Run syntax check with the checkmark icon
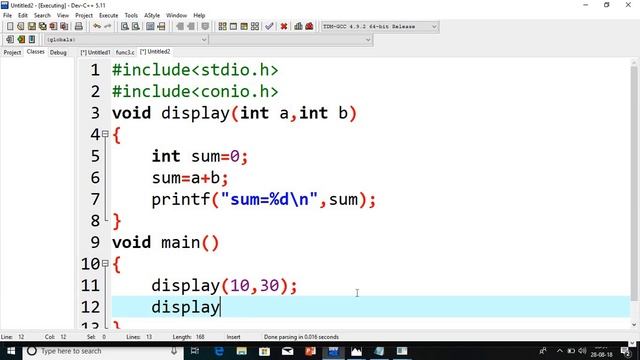The image size is (640, 360). click(x=269, y=27)
